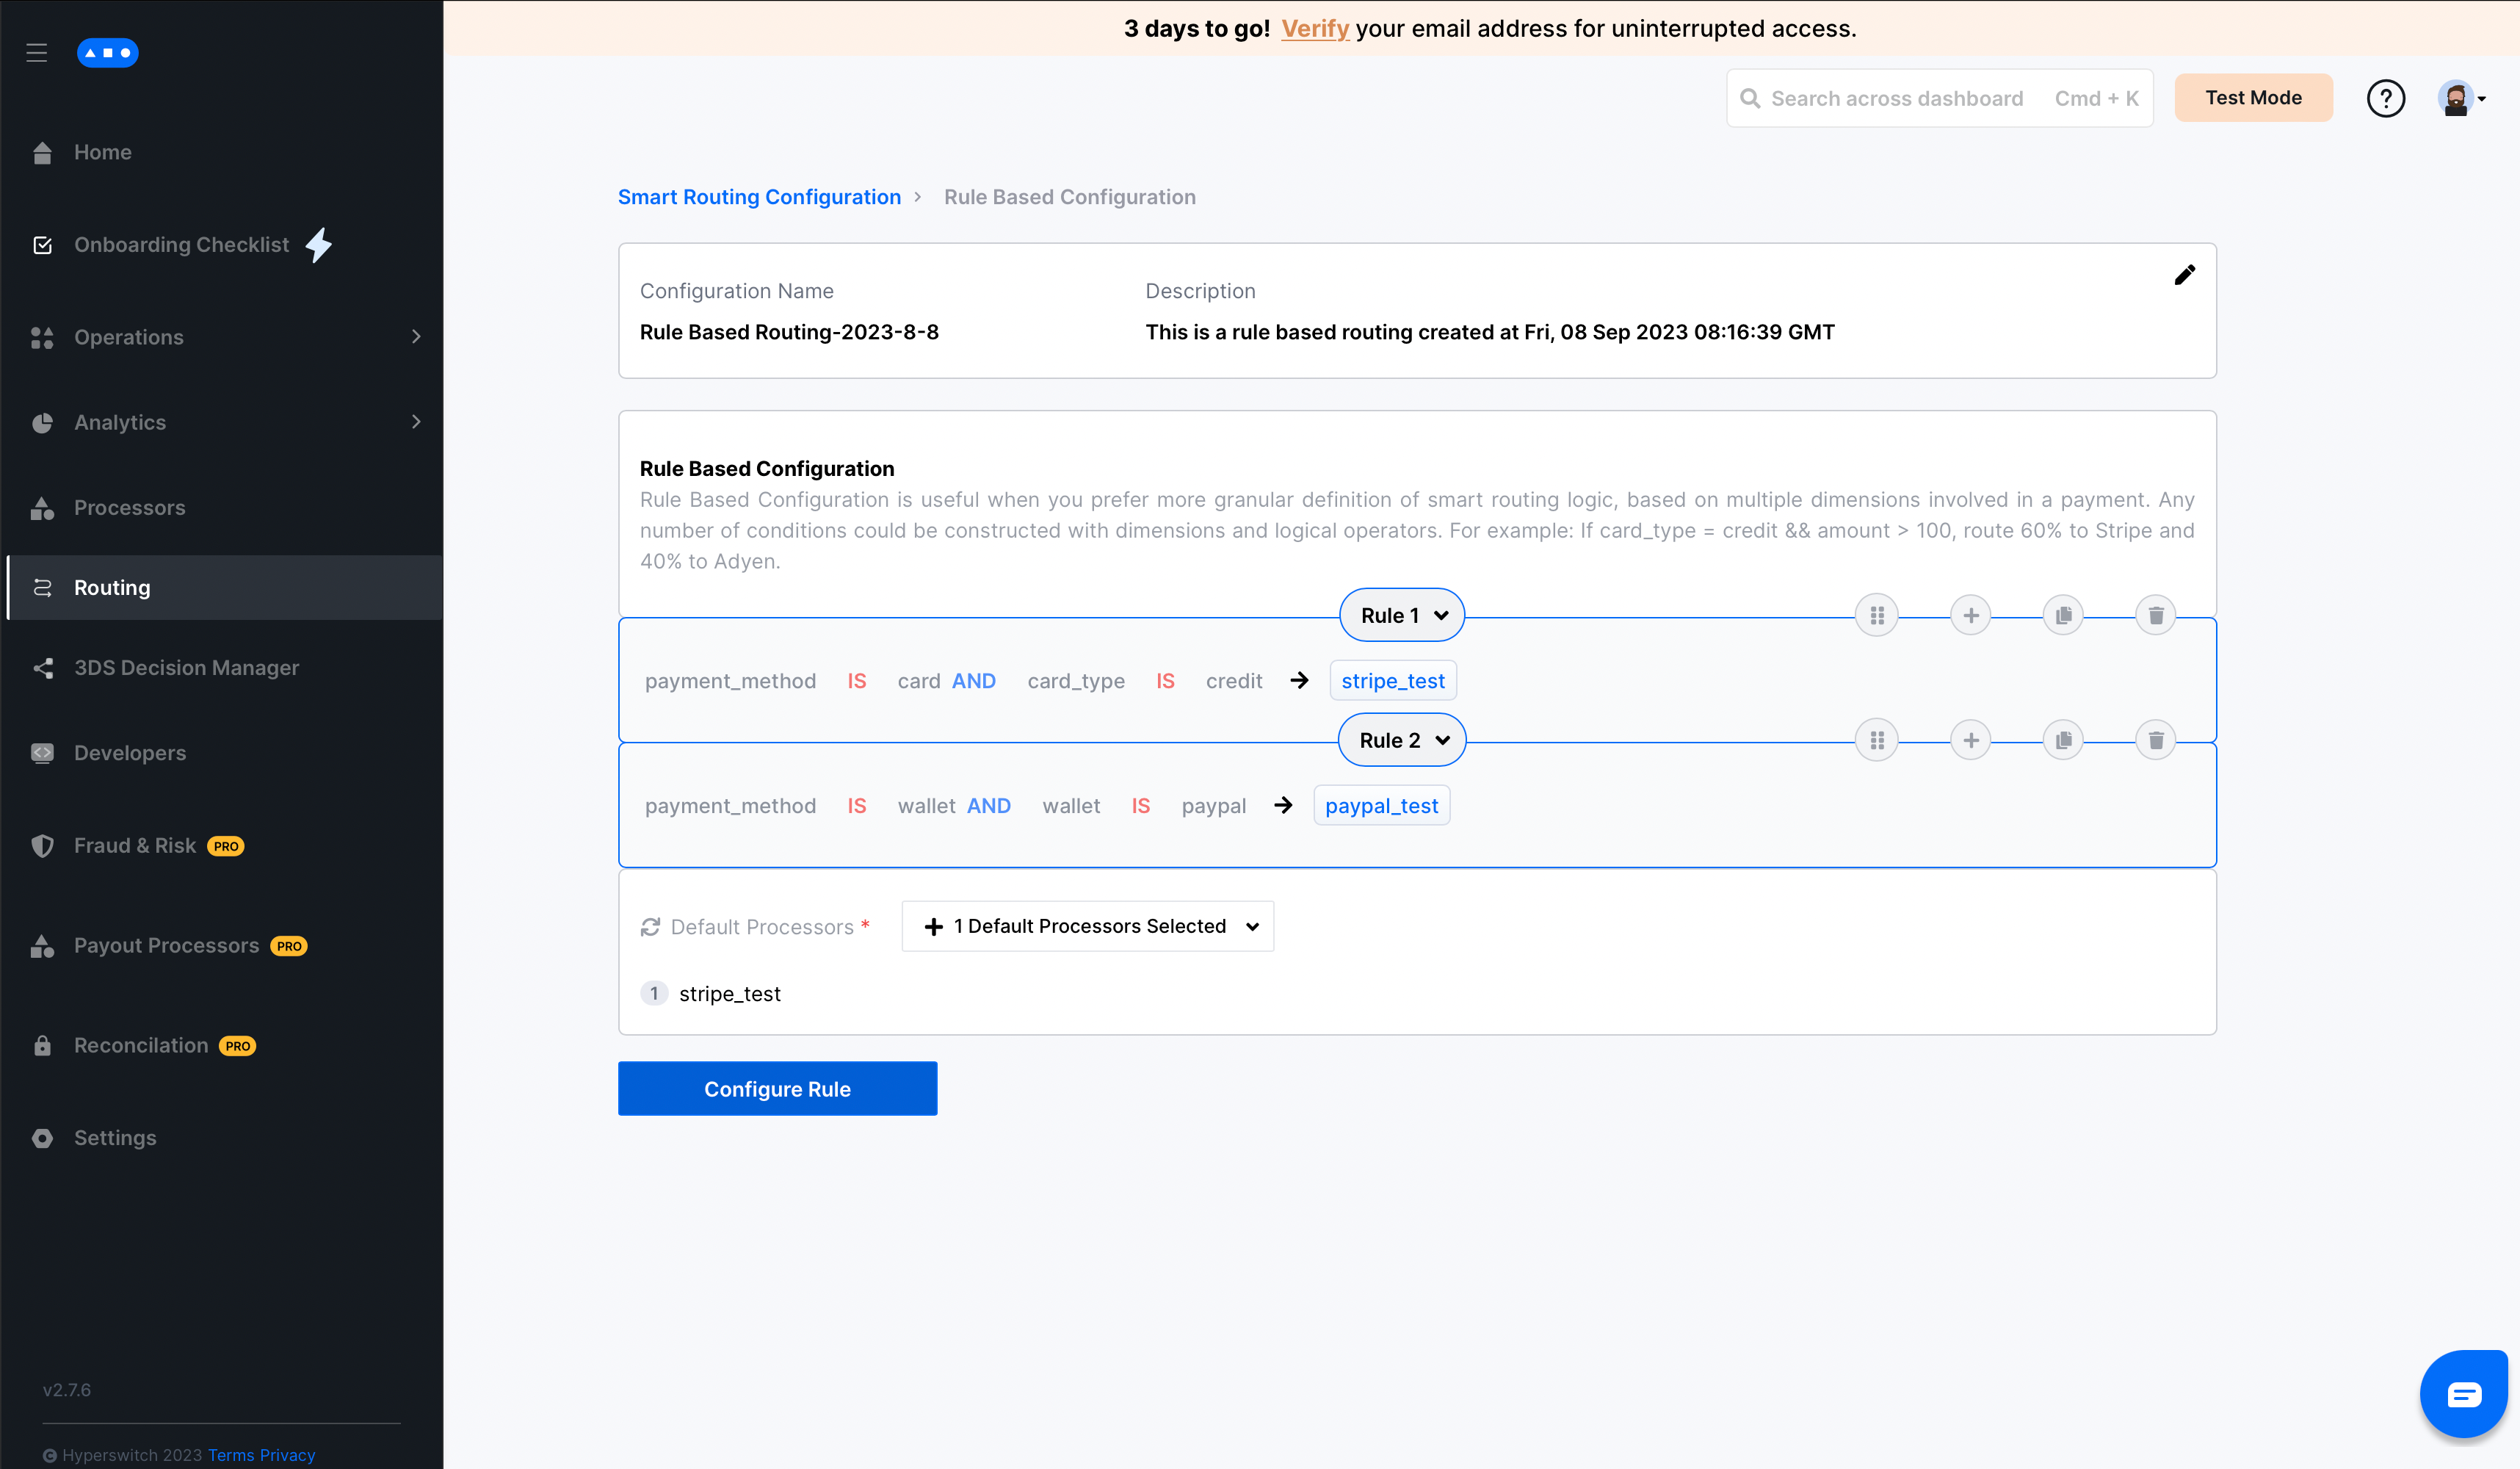Expand the Rule 1 dropdown
Image resolution: width=2520 pixels, height=1469 pixels.
(1400, 614)
